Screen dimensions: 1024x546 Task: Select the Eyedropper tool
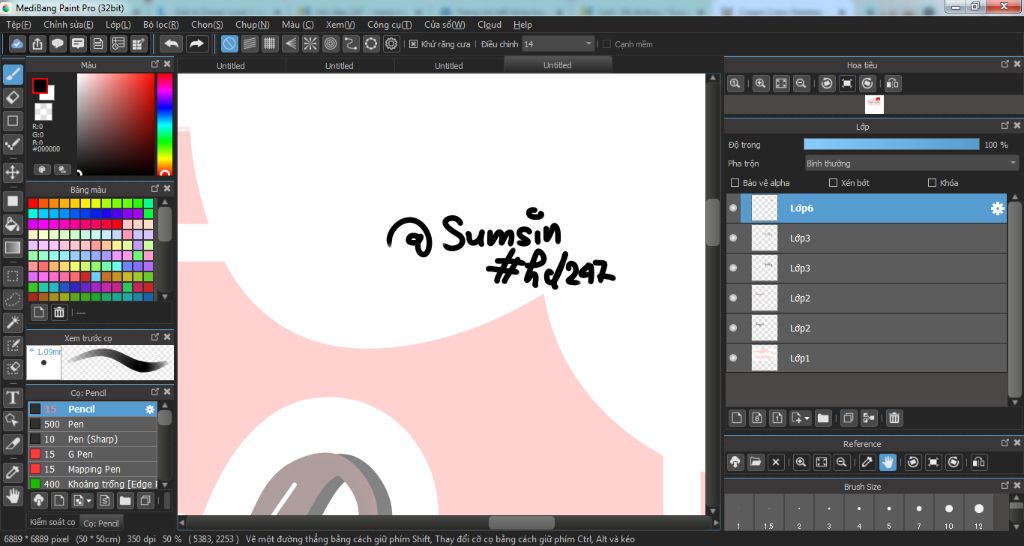(12, 472)
